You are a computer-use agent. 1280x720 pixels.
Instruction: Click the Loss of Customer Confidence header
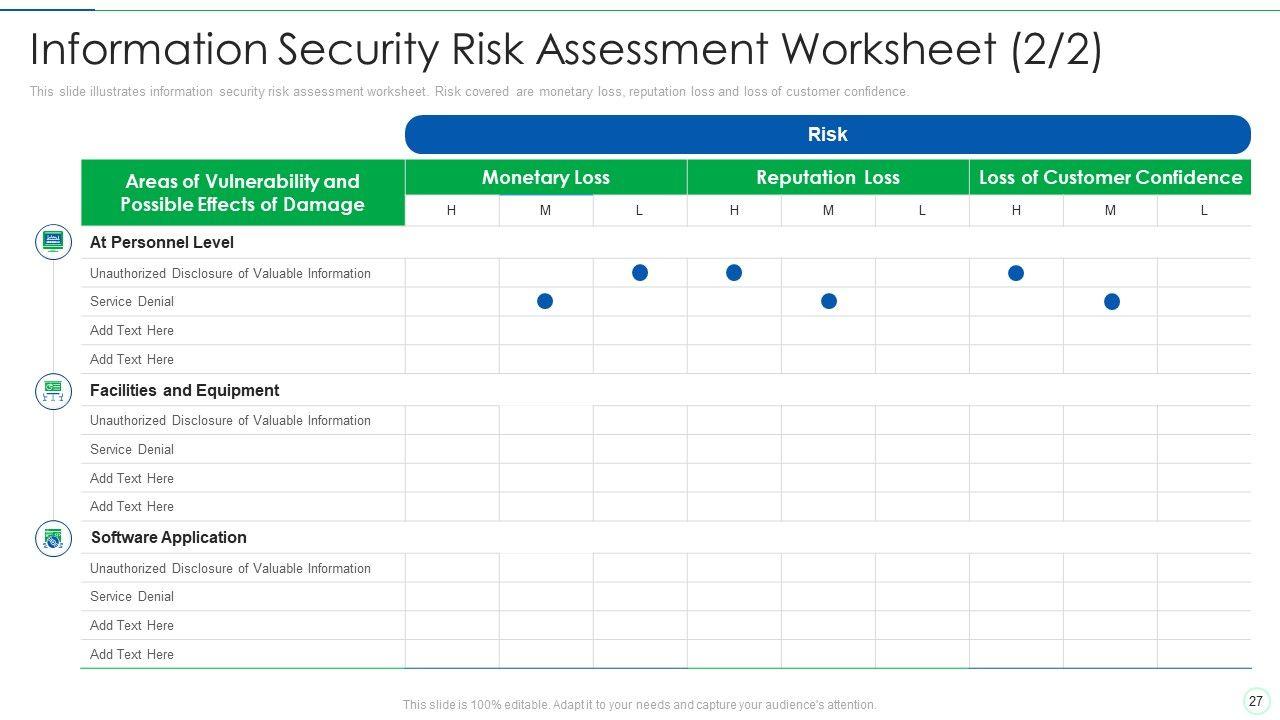click(1110, 177)
